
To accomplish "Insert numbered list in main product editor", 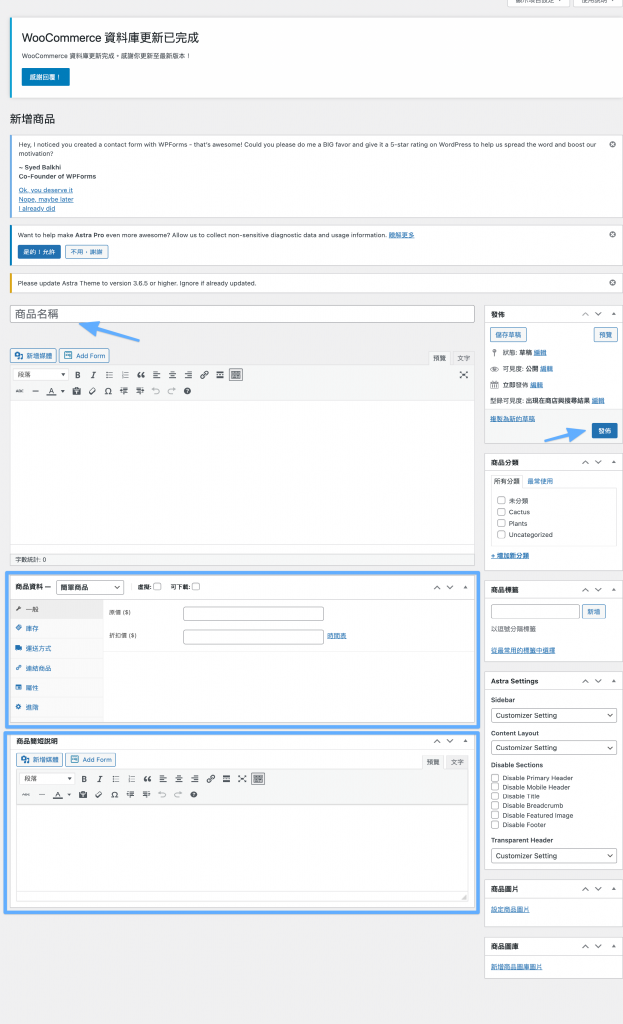I will (x=125, y=375).
